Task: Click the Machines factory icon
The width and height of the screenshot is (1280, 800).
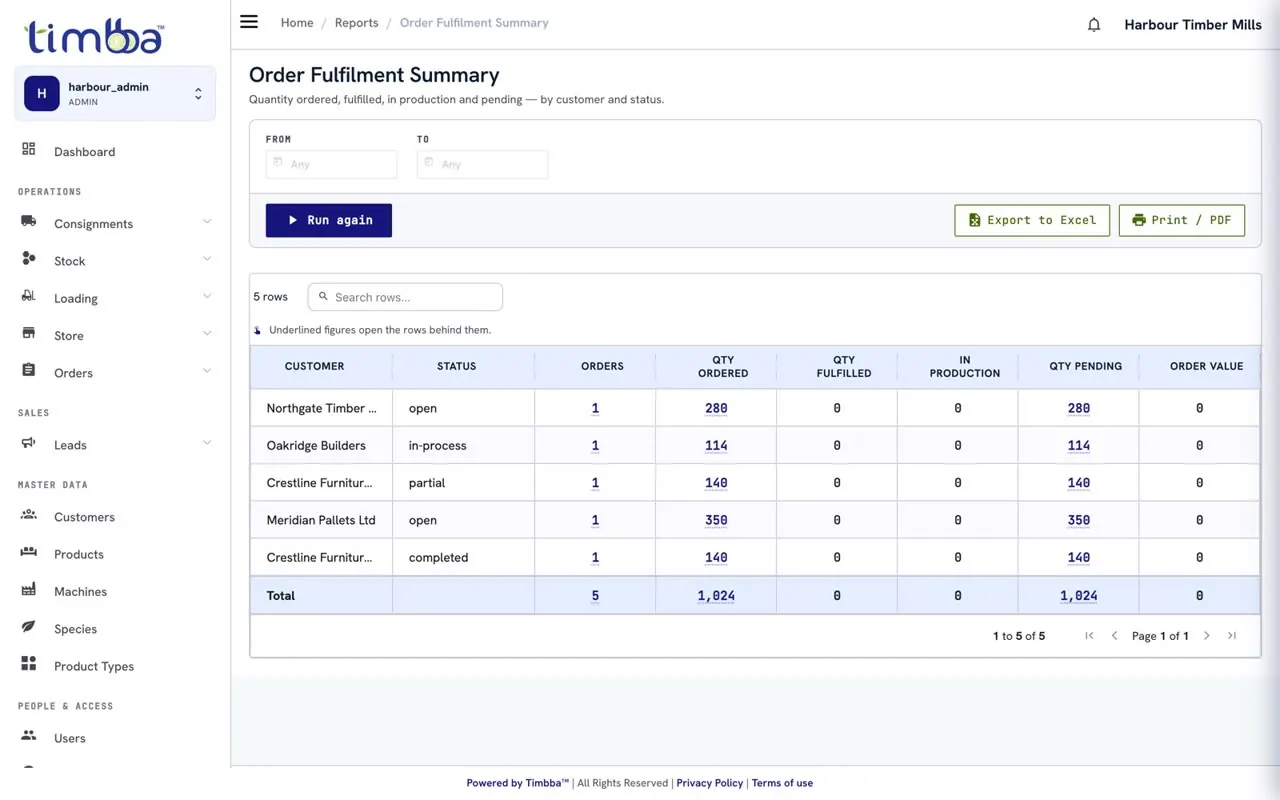Action: 29,590
